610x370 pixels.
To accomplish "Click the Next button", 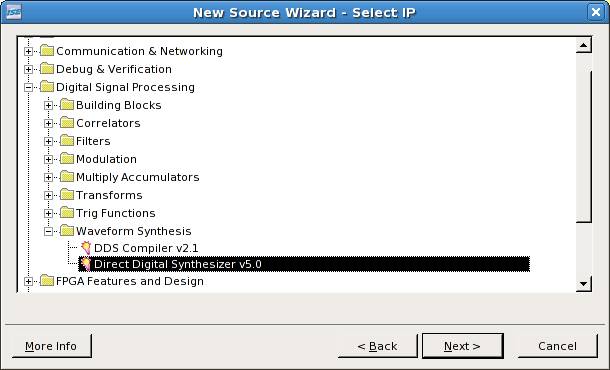I will pos(463,346).
